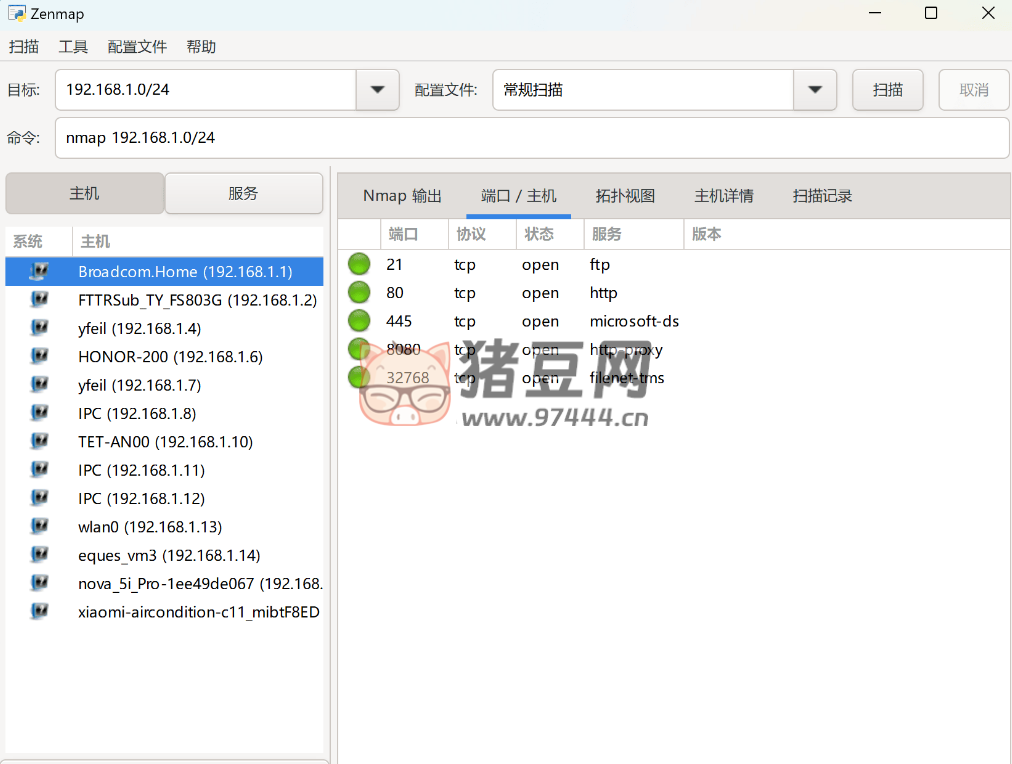Switch to the 拓扑视图 tab
Image resolution: width=1012 pixels, height=764 pixels.
tap(625, 196)
